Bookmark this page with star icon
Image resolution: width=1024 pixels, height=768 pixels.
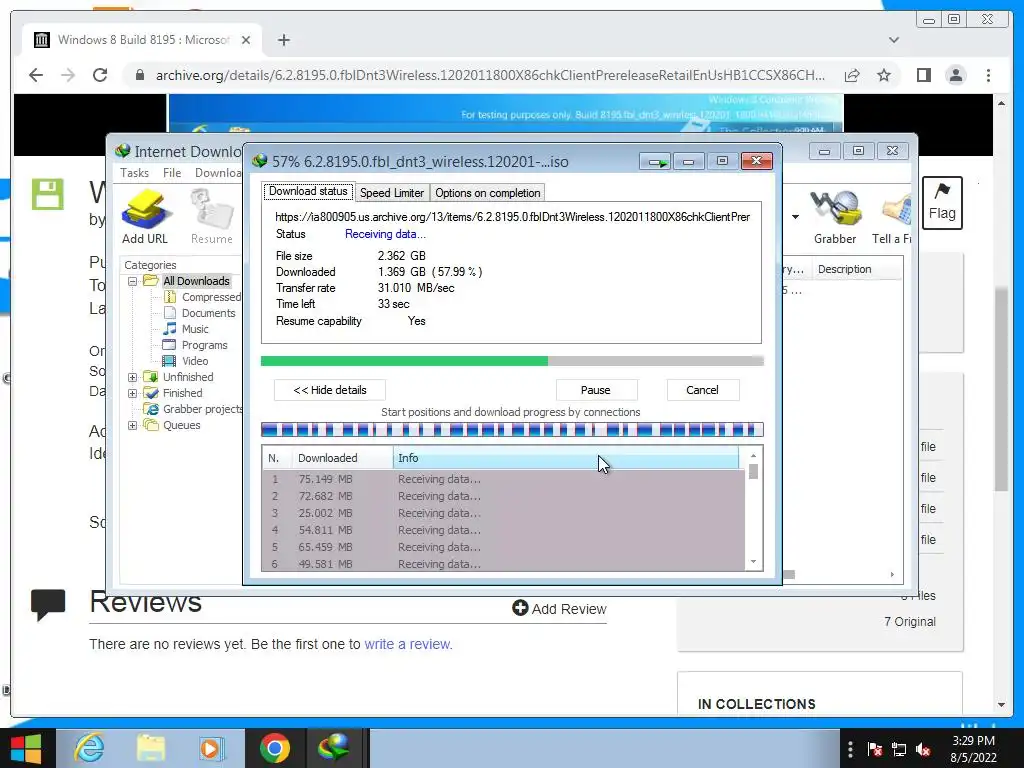pos(884,75)
